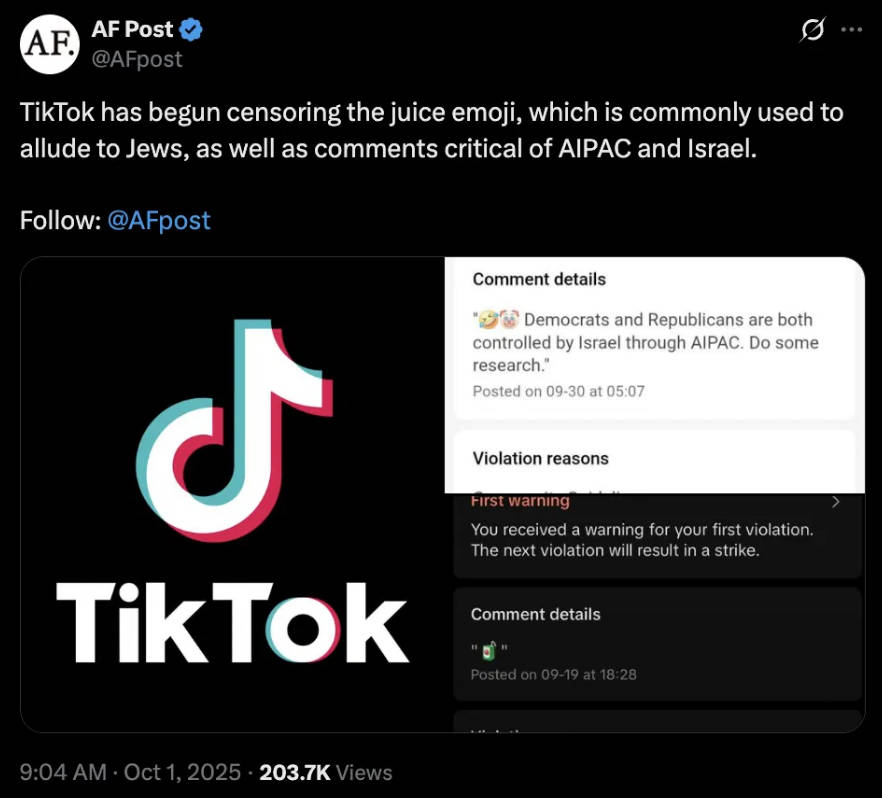Image resolution: width=882 pixels, height=798 pixels.
Task: Click the Violation reasons heading
Action: (x=540, y=459)
